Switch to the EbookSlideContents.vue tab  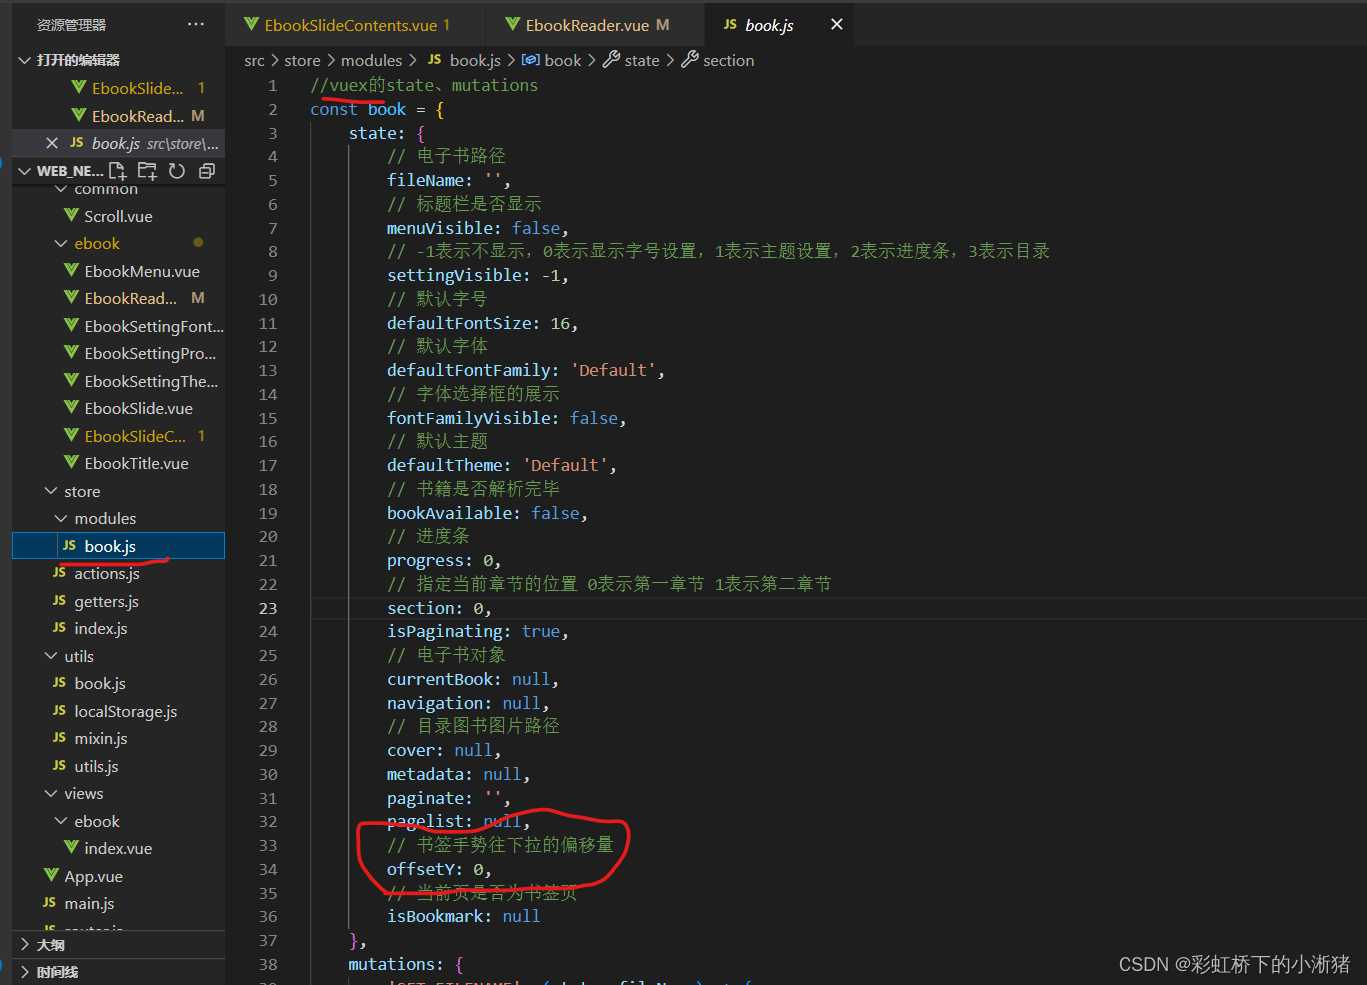pyautogui.click(x=355, y=24)
